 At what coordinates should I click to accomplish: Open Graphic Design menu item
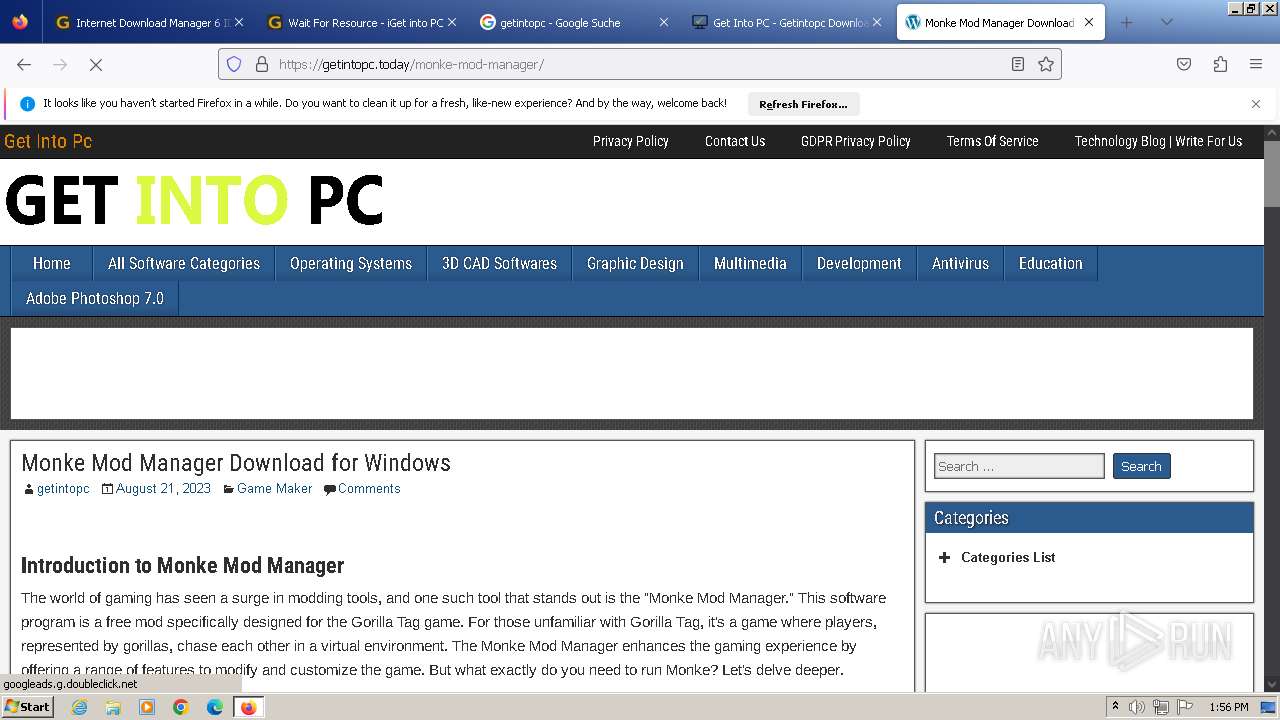click(x=635, y=263)
